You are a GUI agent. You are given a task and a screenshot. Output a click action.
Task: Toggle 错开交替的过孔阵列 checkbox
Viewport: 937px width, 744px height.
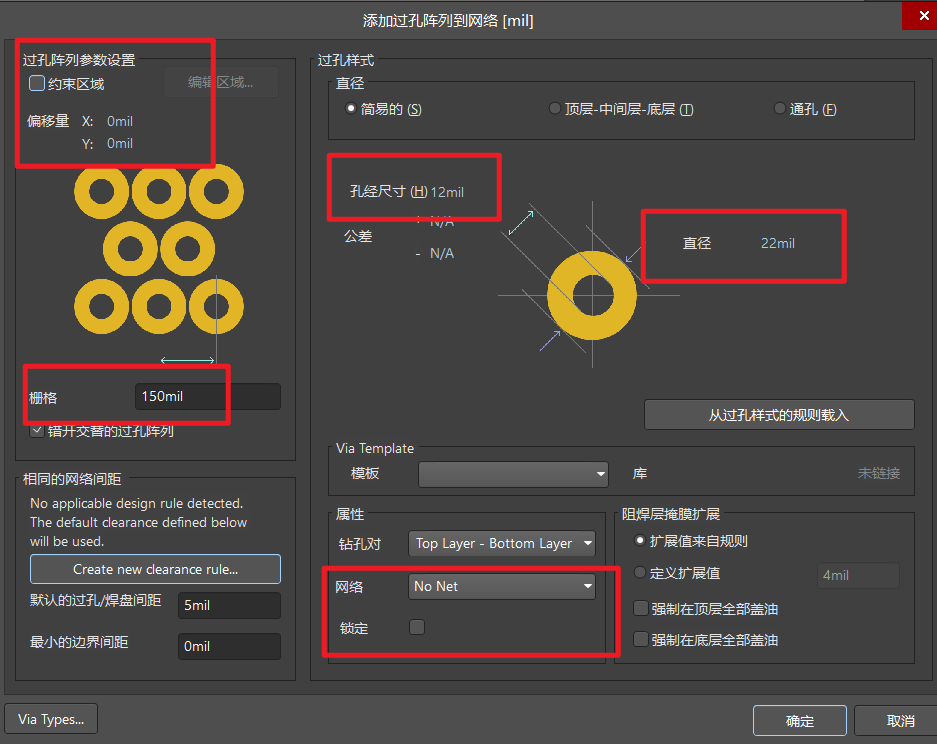point(37,431)
